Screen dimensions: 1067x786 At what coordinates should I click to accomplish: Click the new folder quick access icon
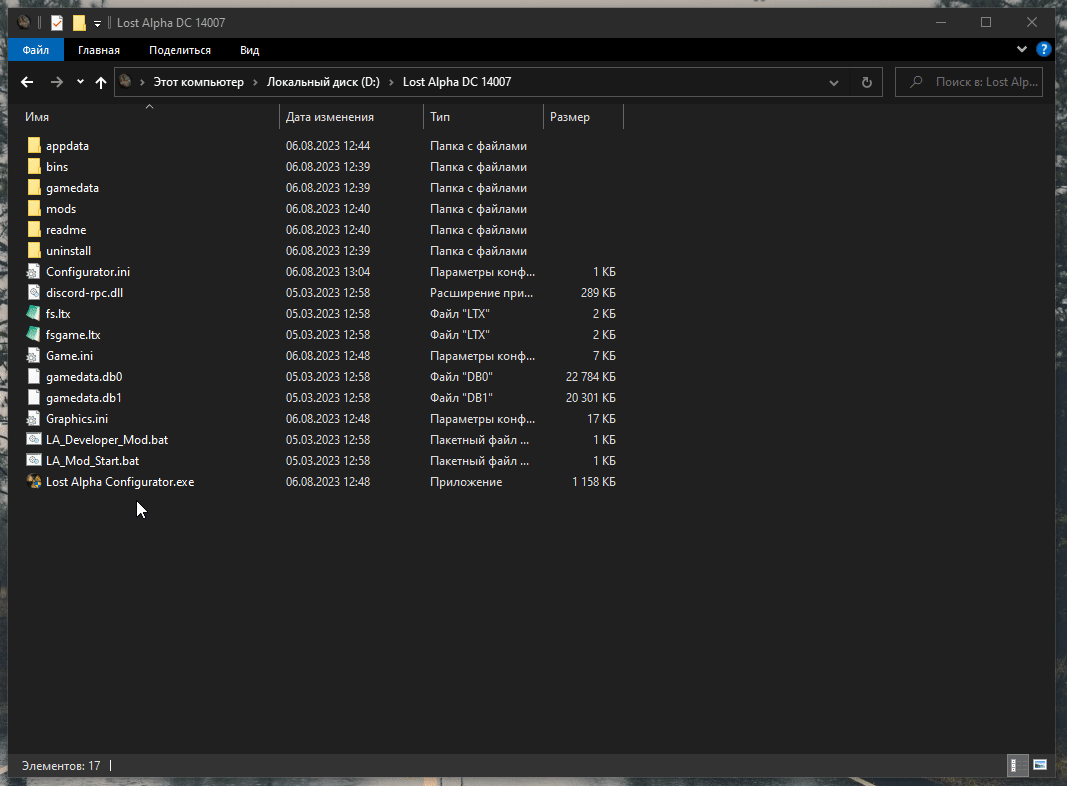click(79, 23)
